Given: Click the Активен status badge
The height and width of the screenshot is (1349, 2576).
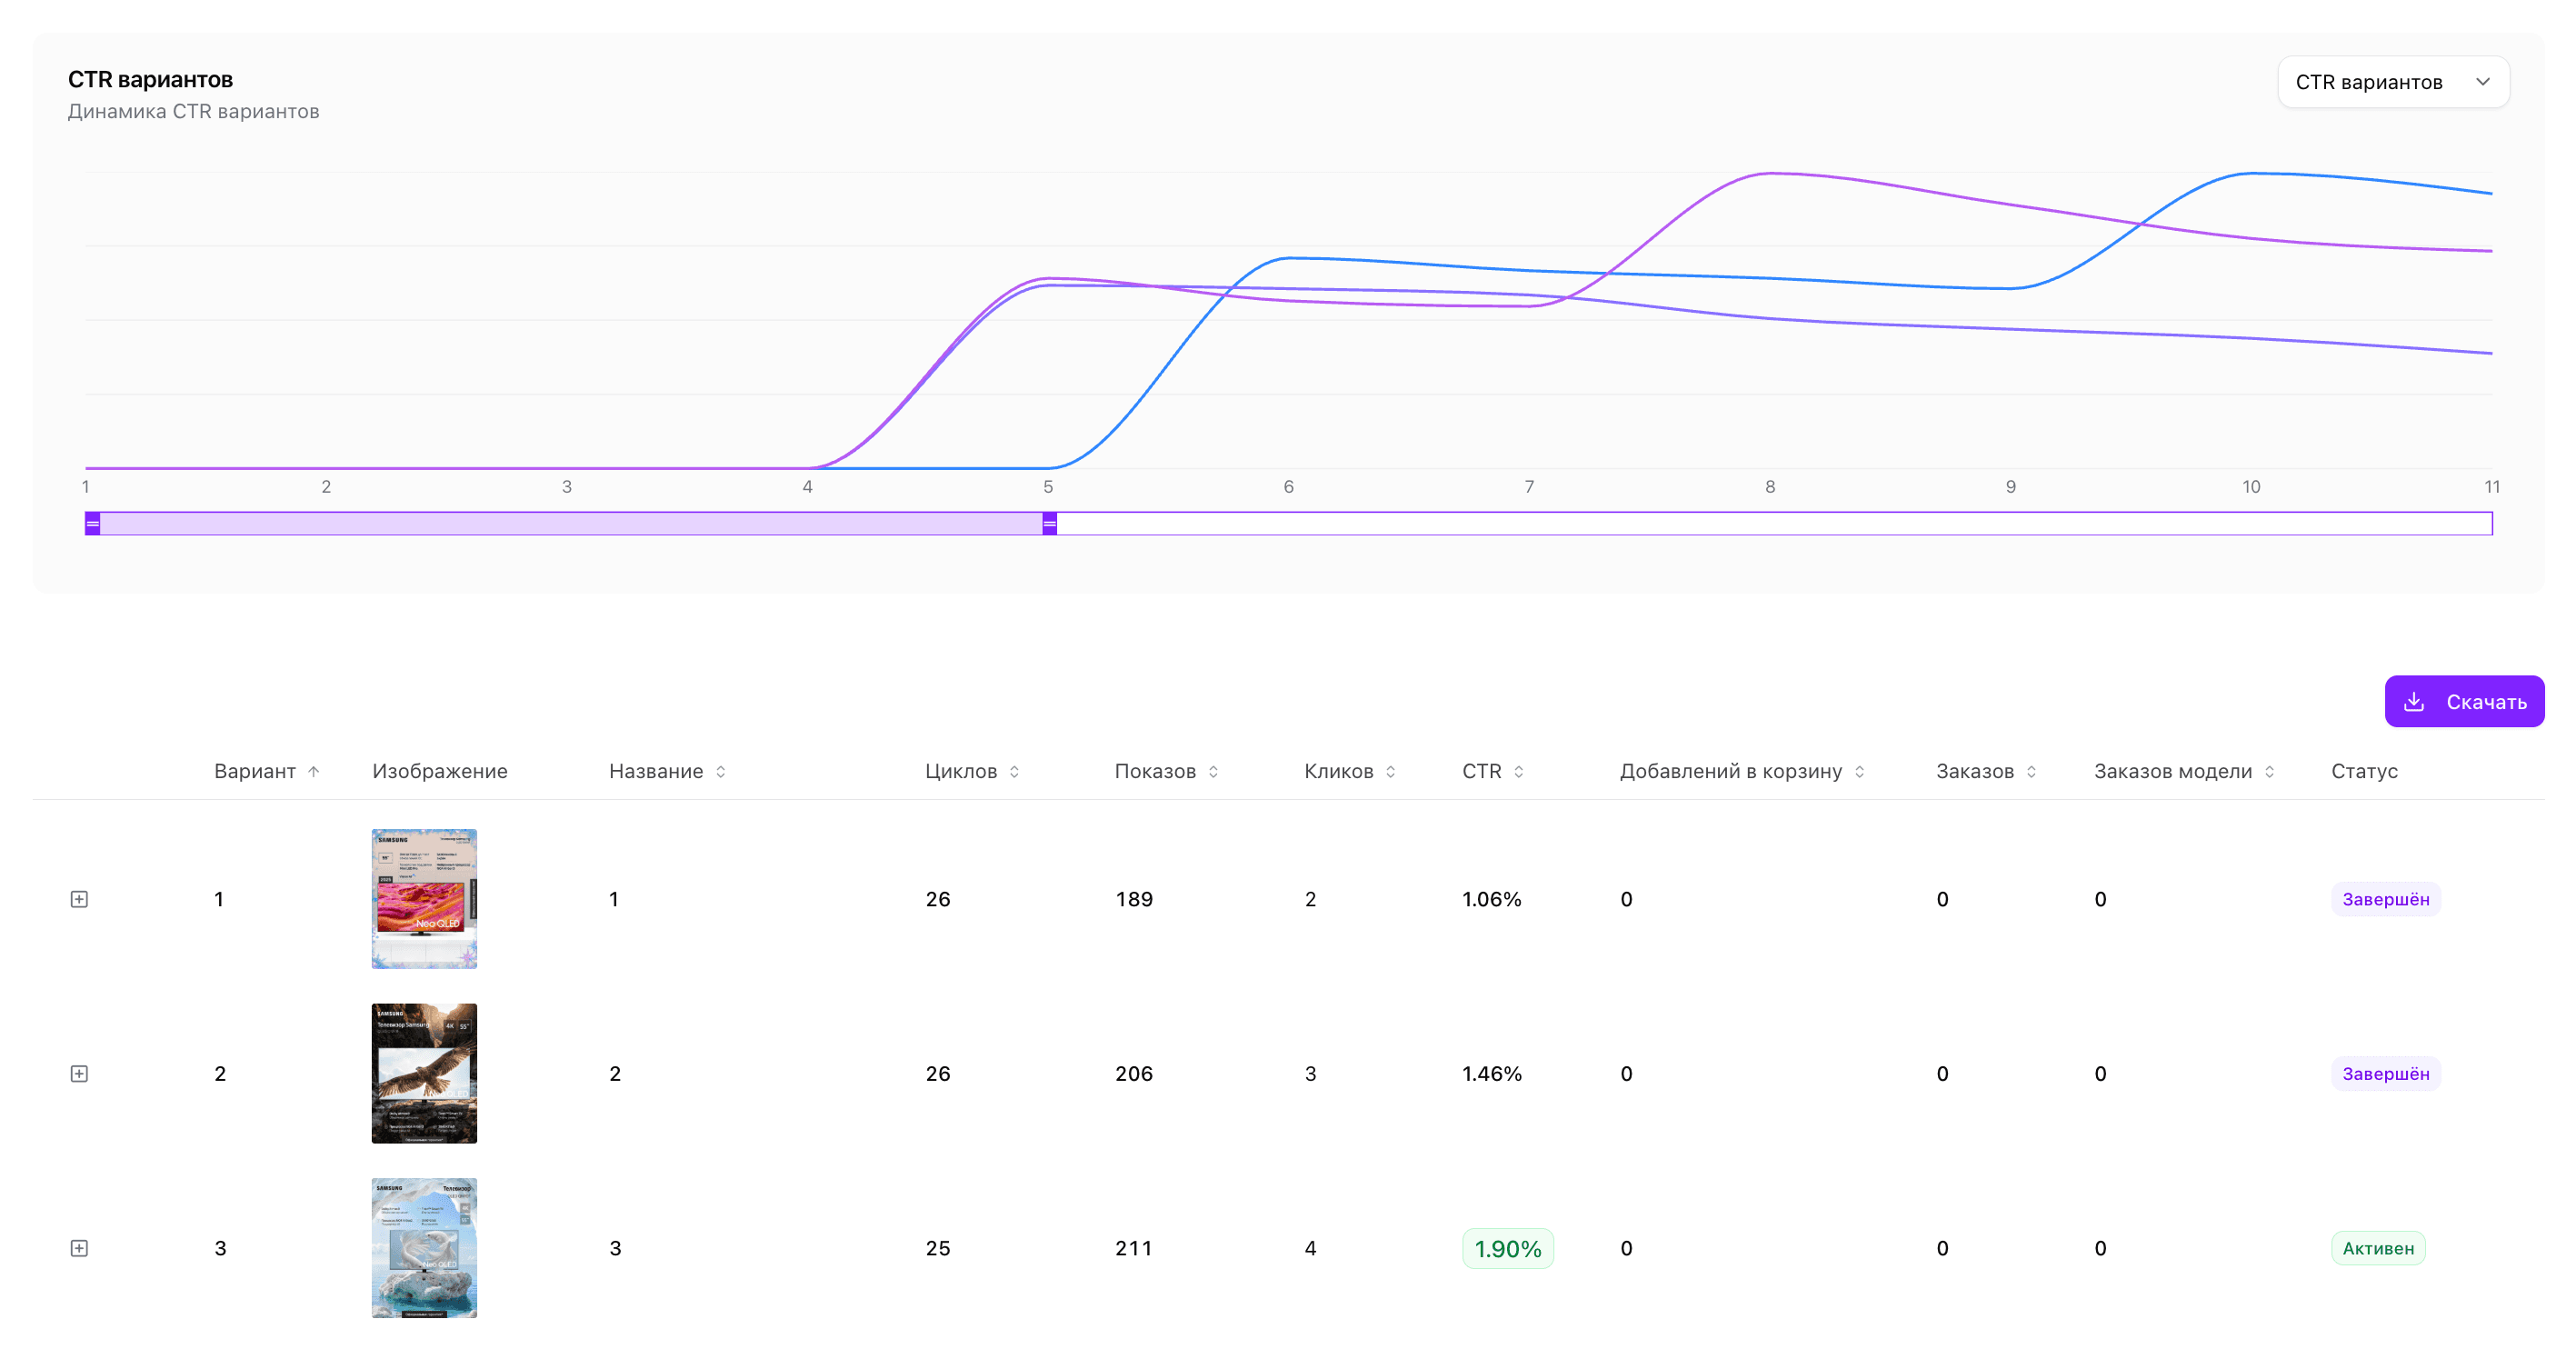Looking at the screenshot, I should pos(2377,1248).
